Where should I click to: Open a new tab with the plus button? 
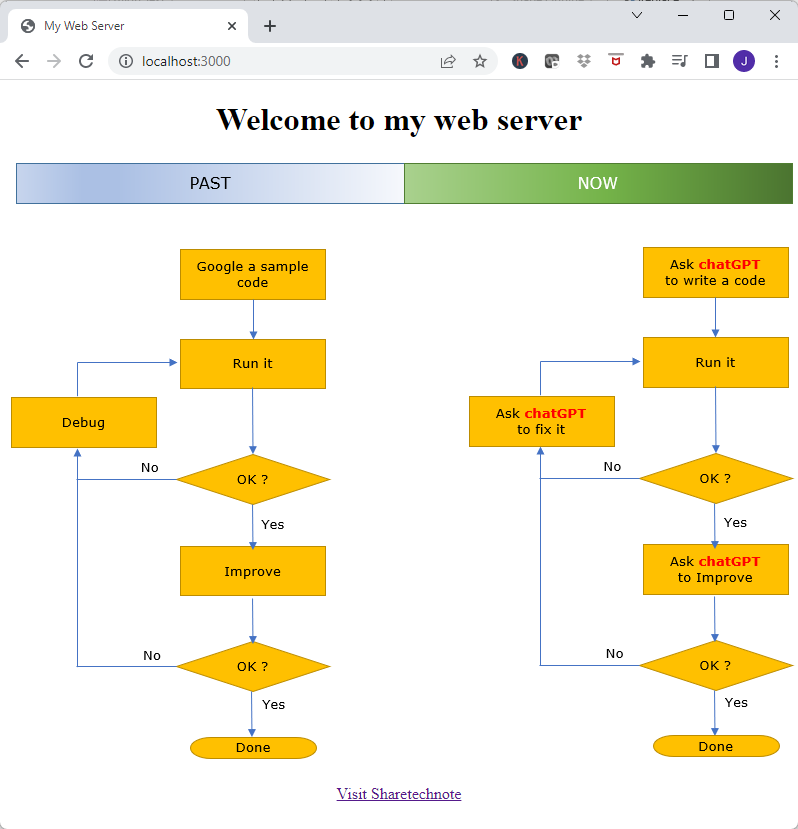click(x=270, y=26)
